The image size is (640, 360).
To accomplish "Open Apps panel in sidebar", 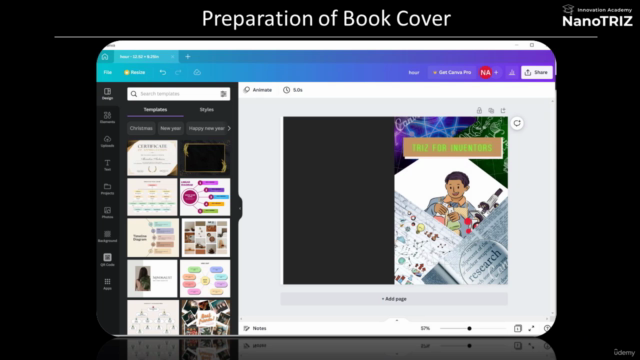I will [x=107, y=284].
